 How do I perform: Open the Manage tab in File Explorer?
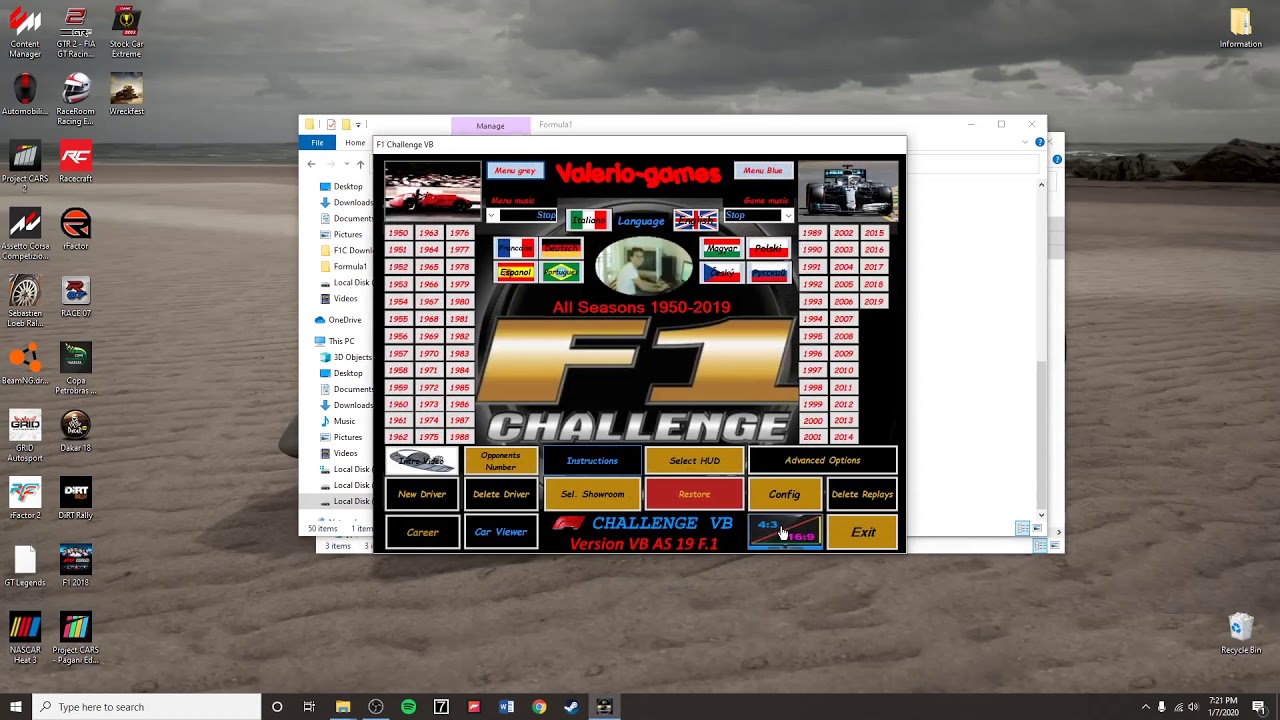[490, 126]
